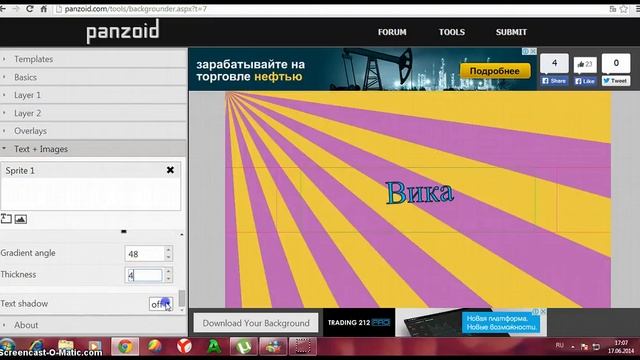Open Windows Explorer folder in taskbar
640x360 pixels.
pyautogui.click(x=65, y=346)
